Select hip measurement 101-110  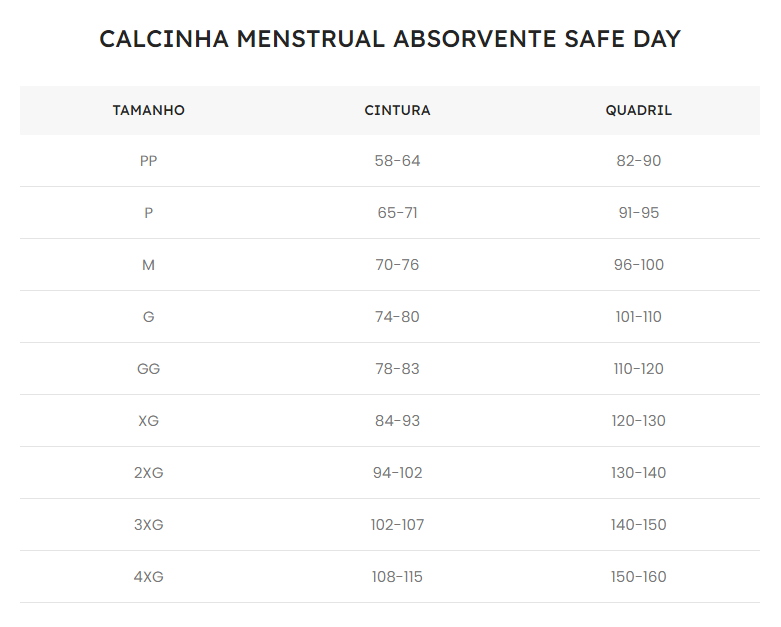[x=639, y=317]
